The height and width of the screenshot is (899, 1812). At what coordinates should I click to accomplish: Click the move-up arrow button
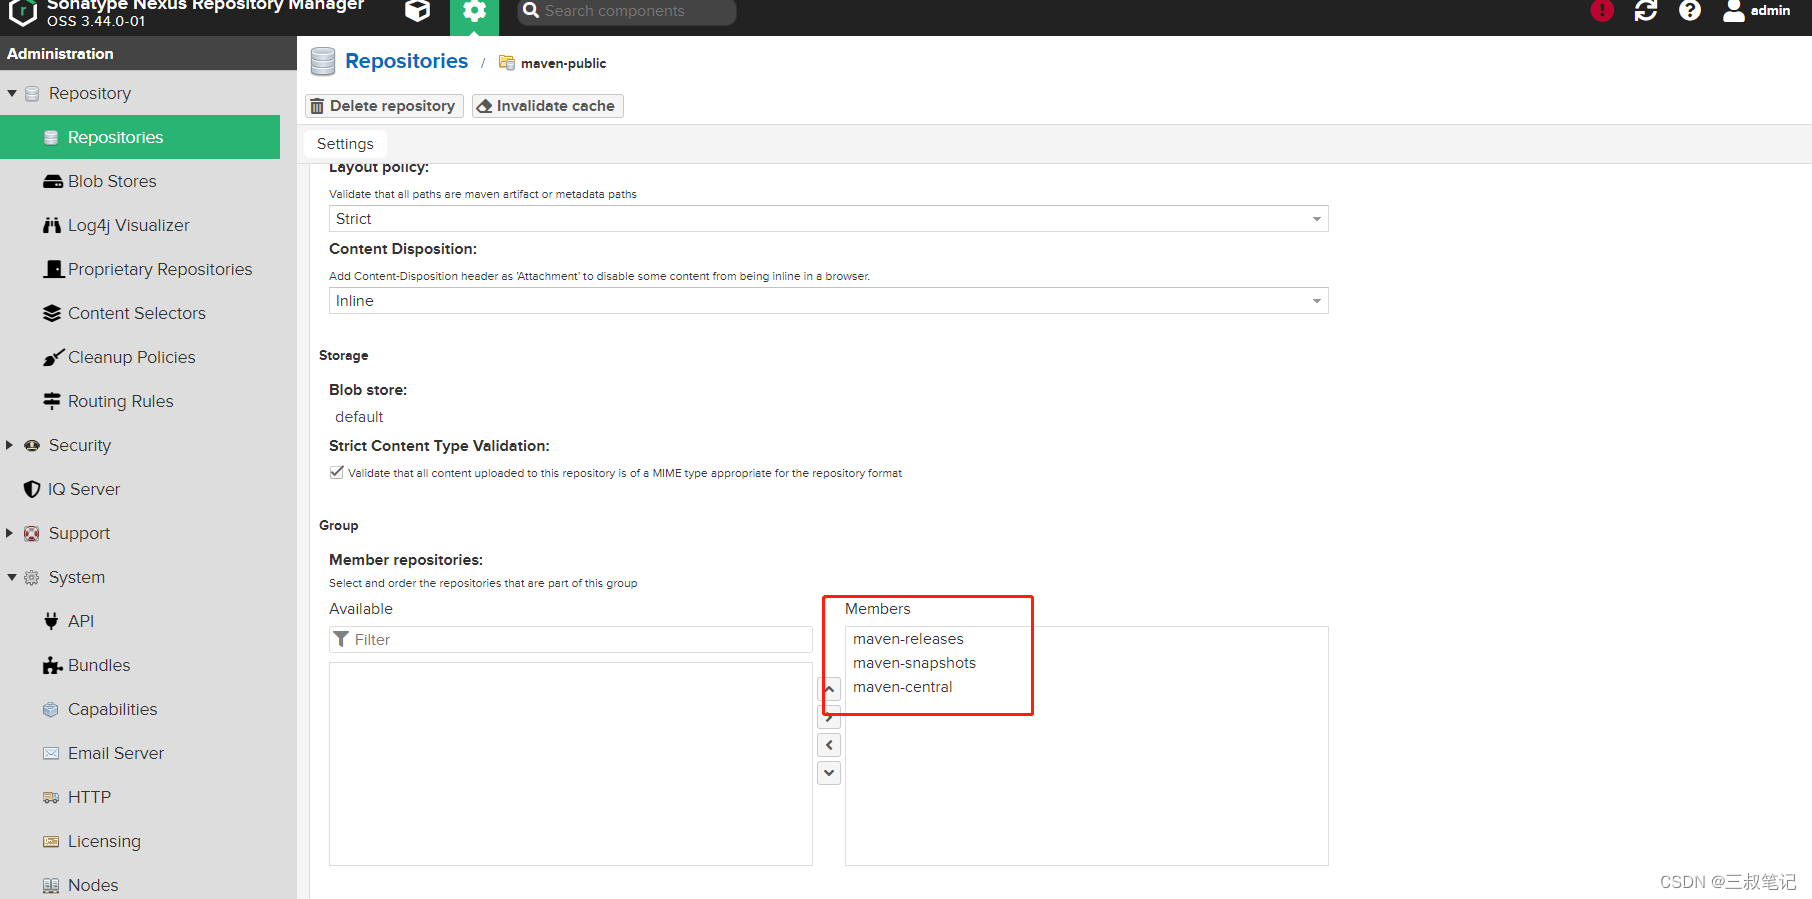click(x=829, y=689)
